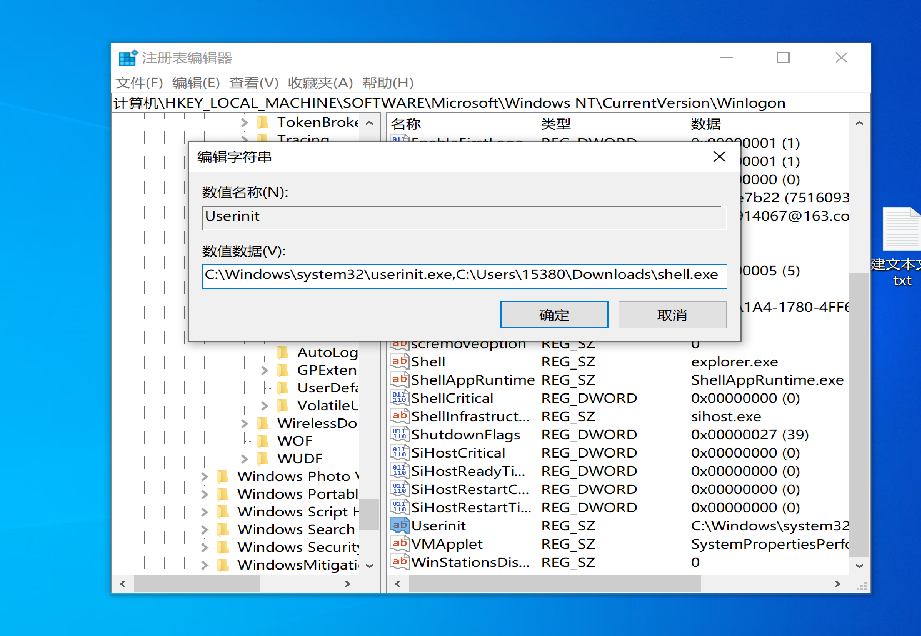The height and width of the screenshot is (636, 921).
Task: Click the registry path address bar
Action: [x=490, y=103]
